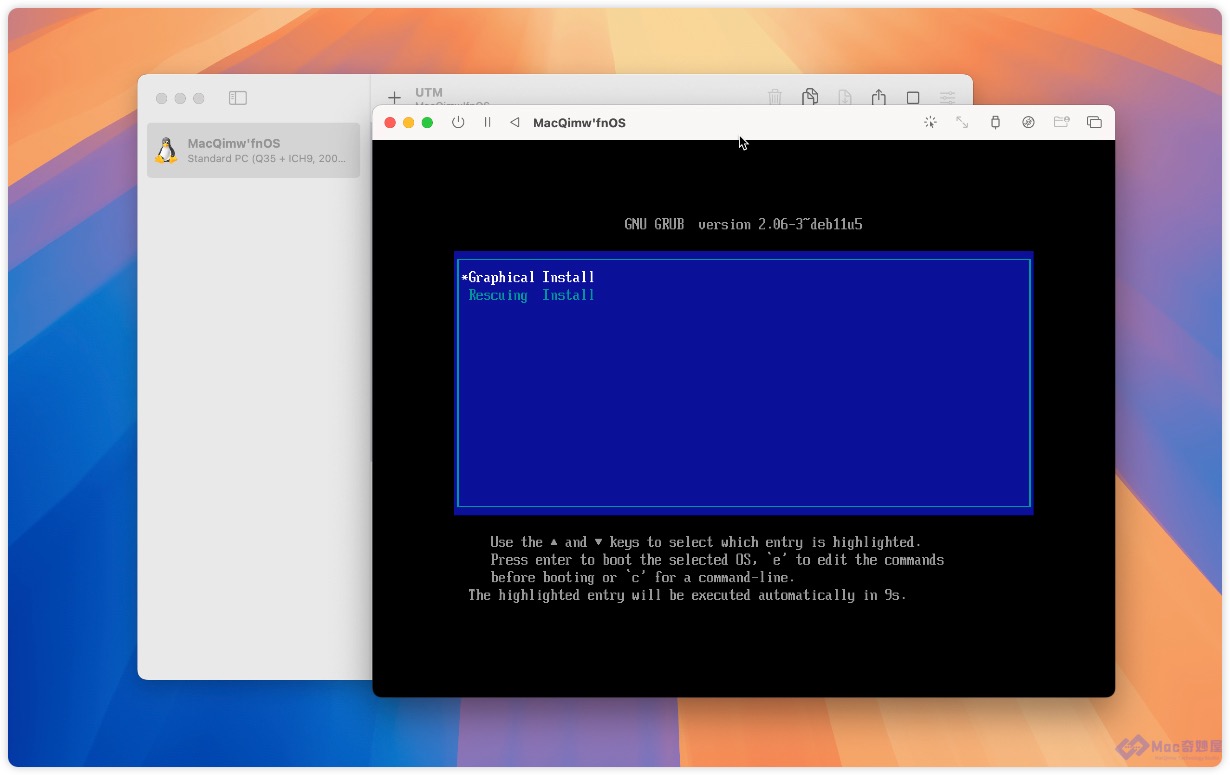
Task: Click the 'Press enter to boot' instruction line
Action: (717, 560)
